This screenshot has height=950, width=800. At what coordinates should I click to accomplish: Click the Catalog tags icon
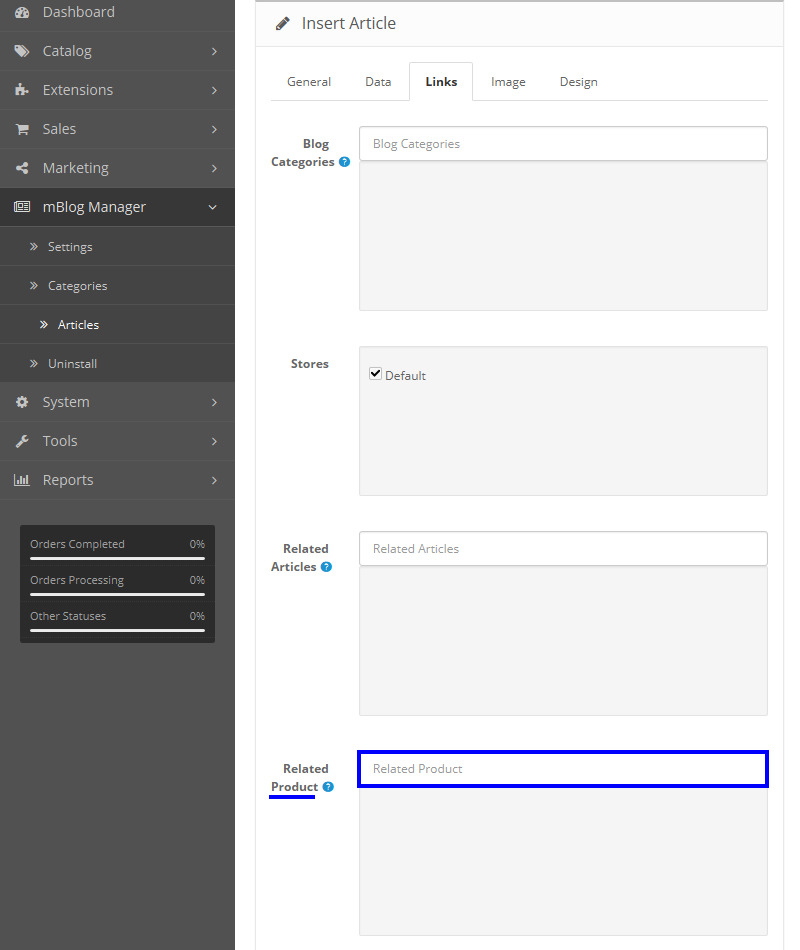pyautogui.click(x=22, y=51)
